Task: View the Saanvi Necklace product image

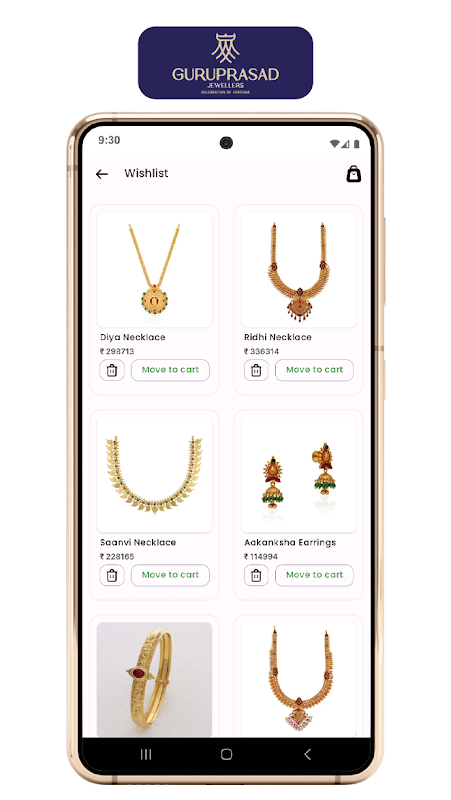Action: coord(155,475)
